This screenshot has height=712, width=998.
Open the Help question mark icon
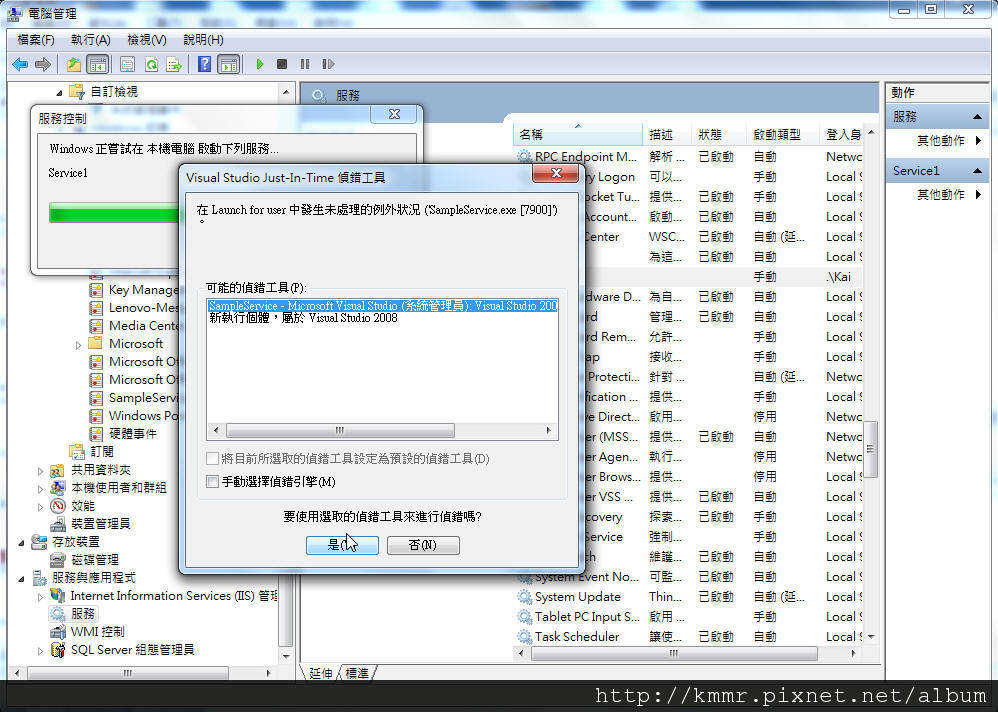pyautogui.click(x=204, y=64)
